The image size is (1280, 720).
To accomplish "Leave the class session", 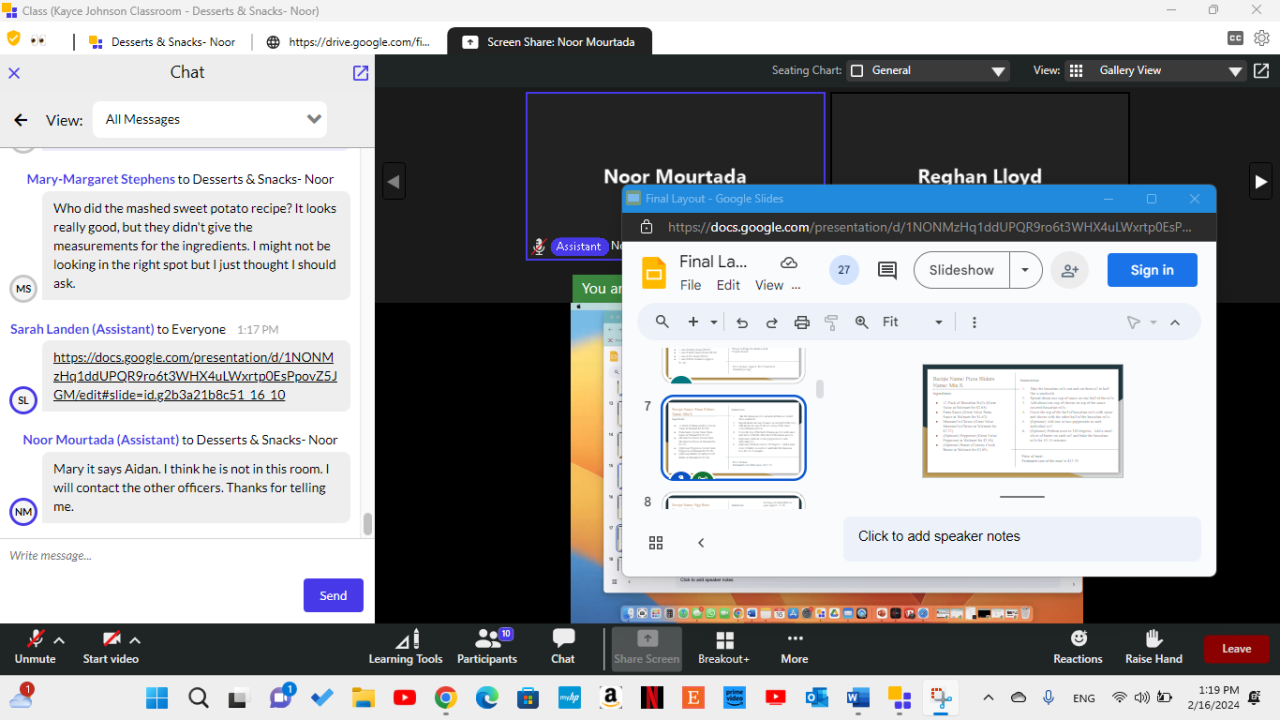I will [x=1236, y=648].
